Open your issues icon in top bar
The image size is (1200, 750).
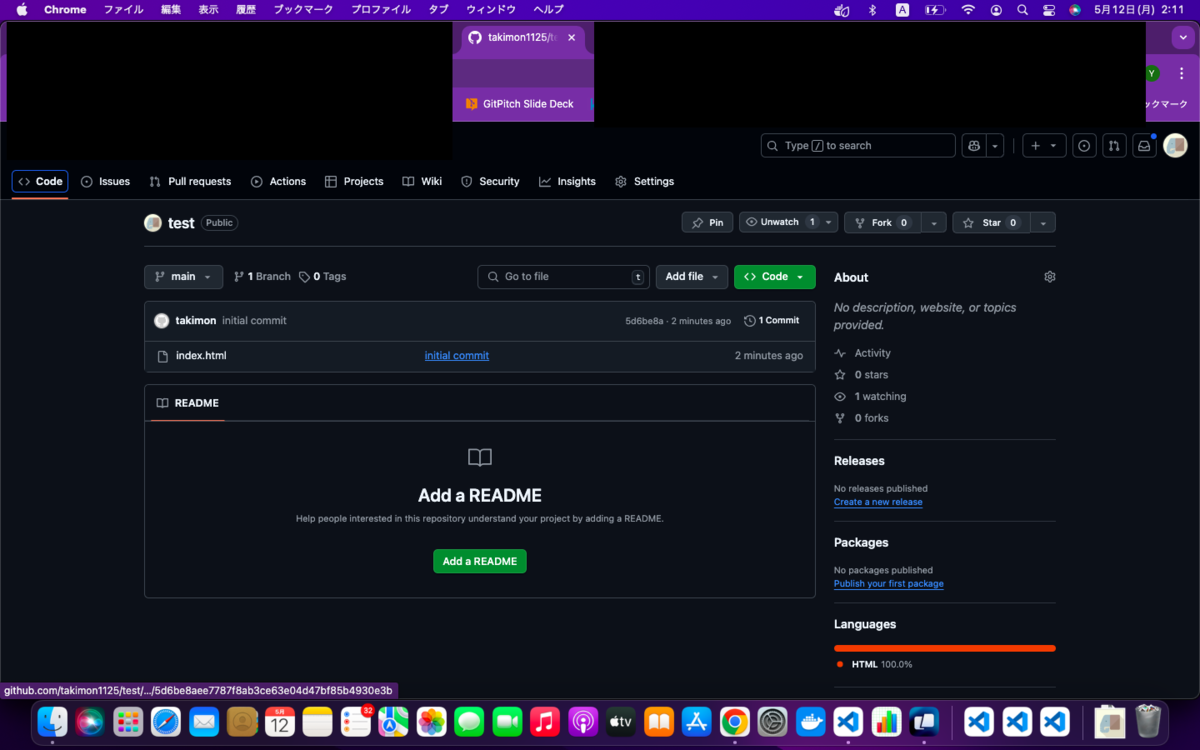pos(1084,145)
